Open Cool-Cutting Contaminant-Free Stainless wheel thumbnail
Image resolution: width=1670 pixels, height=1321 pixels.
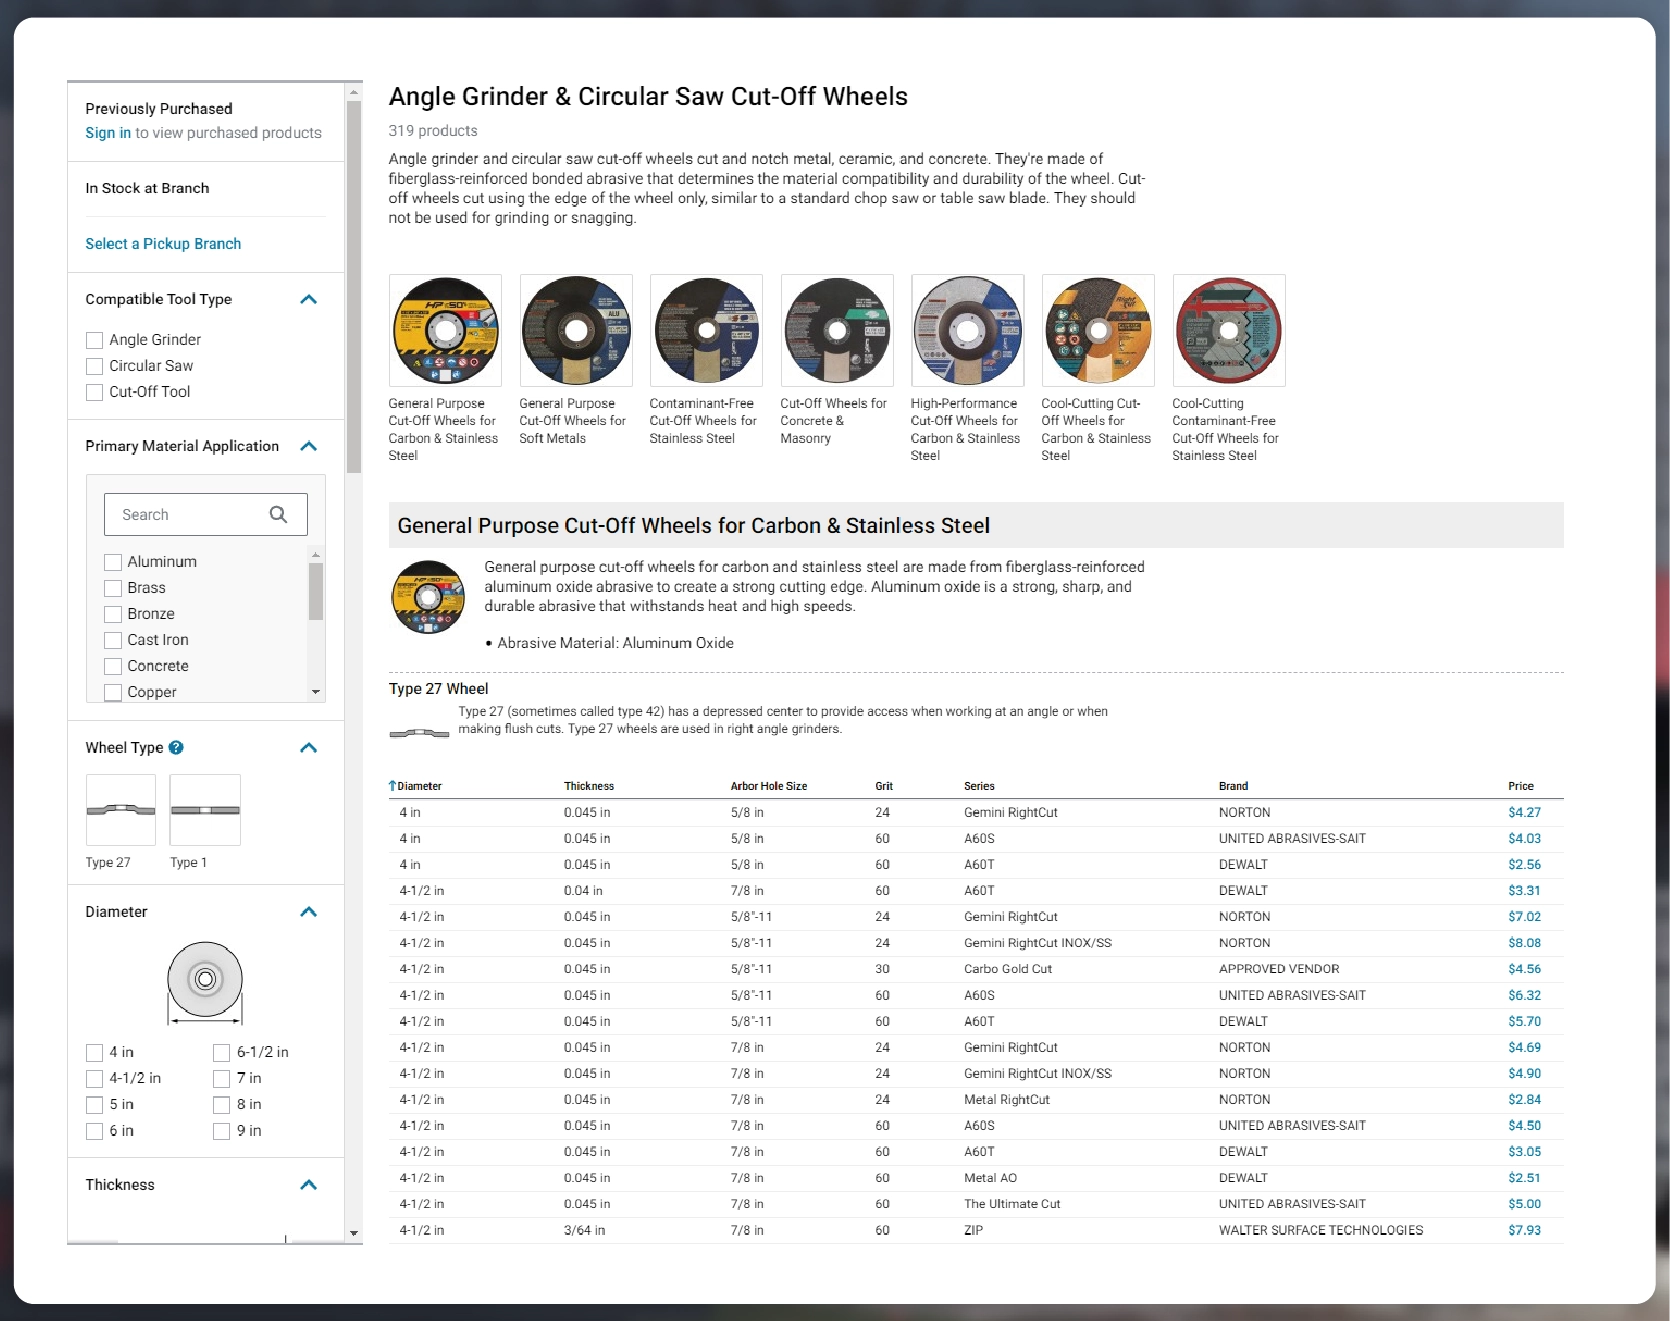click(x=1229, y=331)
